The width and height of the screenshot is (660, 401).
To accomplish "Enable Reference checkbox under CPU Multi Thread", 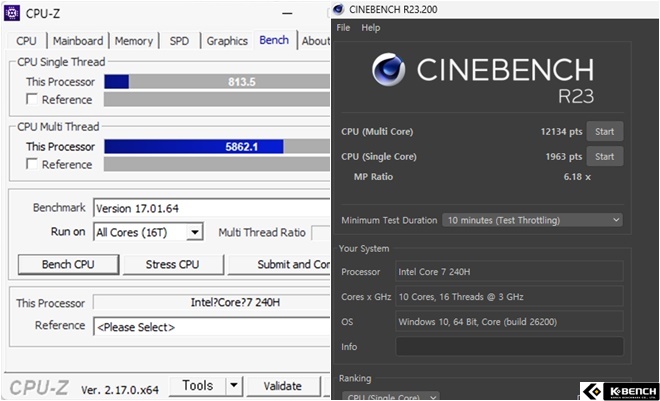I will point(32,164).
